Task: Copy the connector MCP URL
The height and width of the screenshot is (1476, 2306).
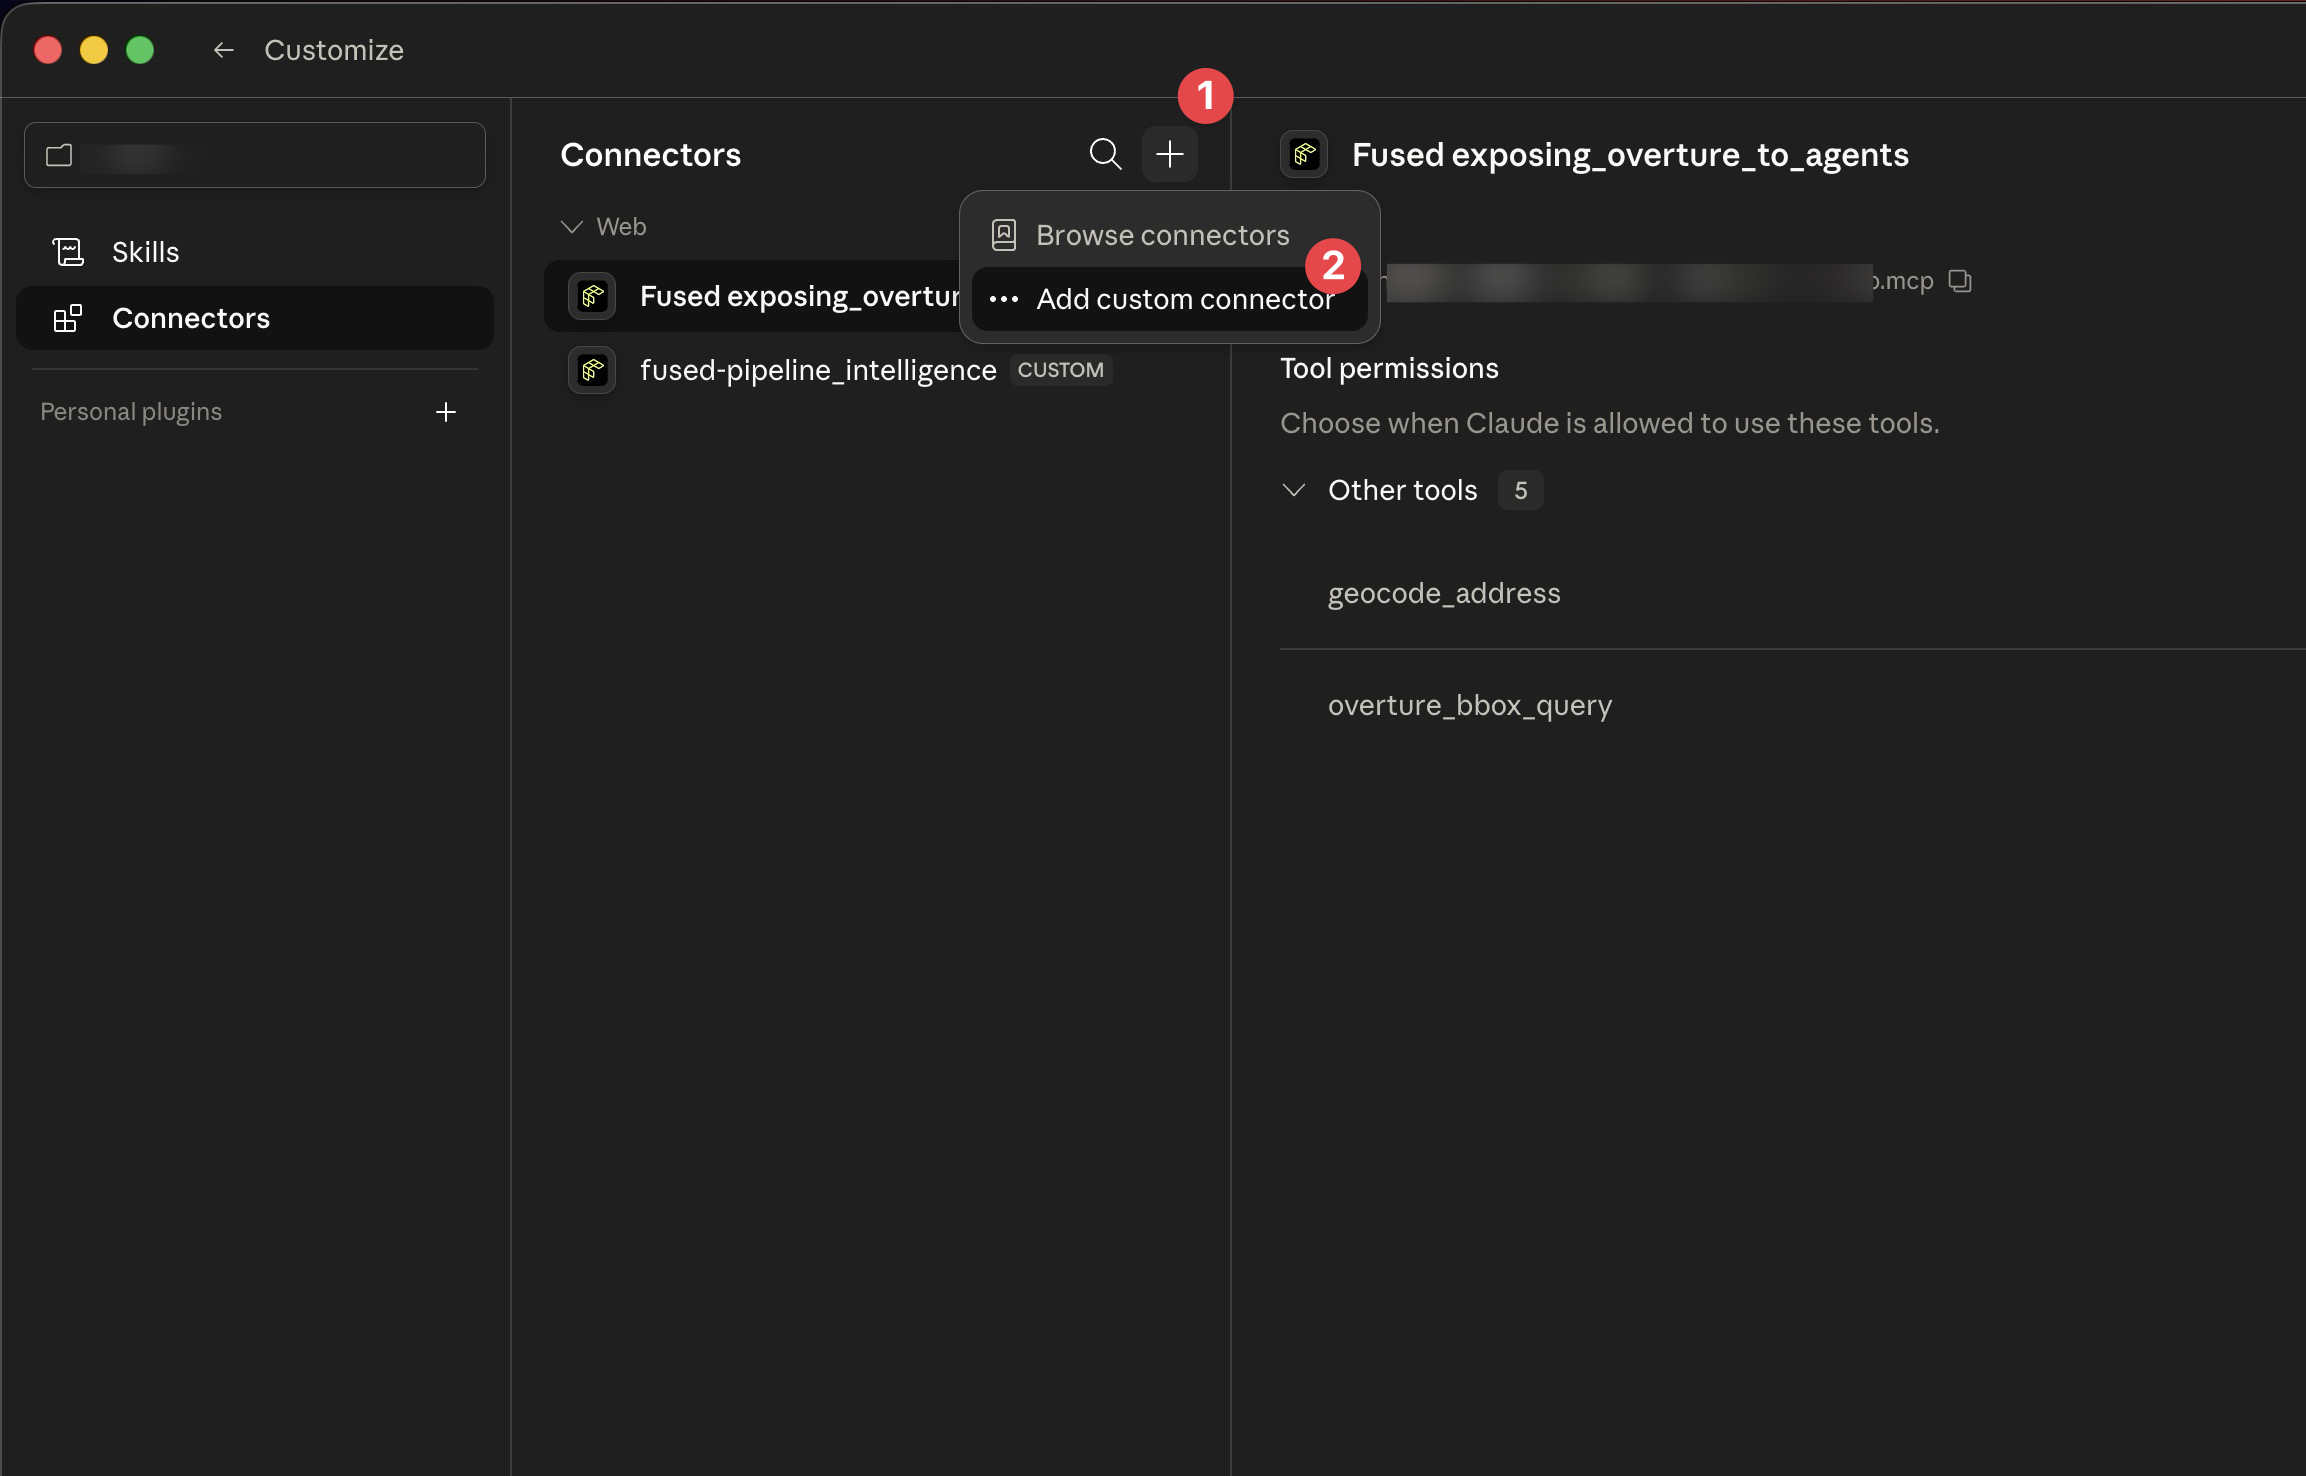Action: point(1960,281)
